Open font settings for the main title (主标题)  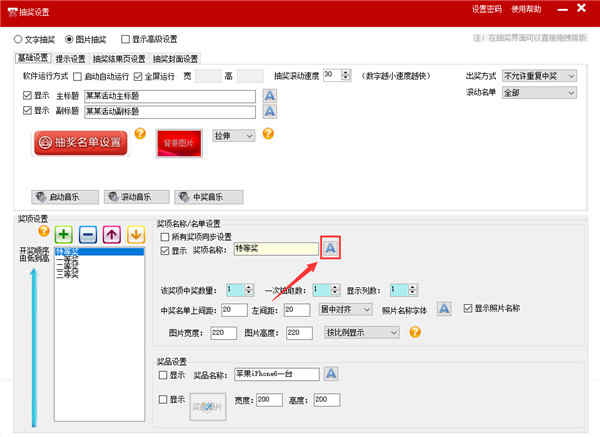tap(270, 95)
